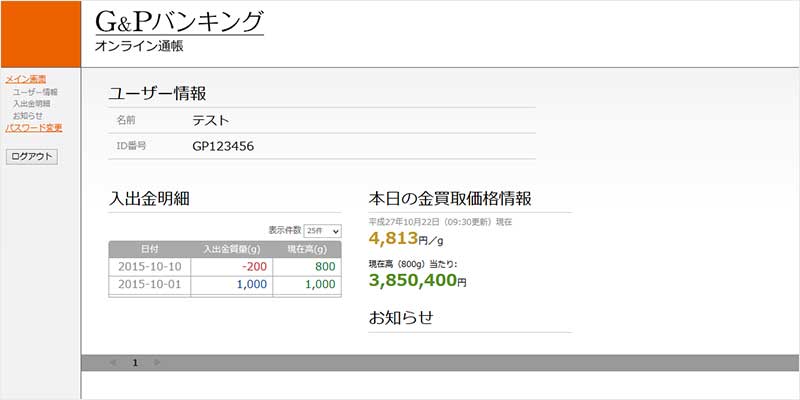
Task: Click the ID番号 field label
Action: 132,146
